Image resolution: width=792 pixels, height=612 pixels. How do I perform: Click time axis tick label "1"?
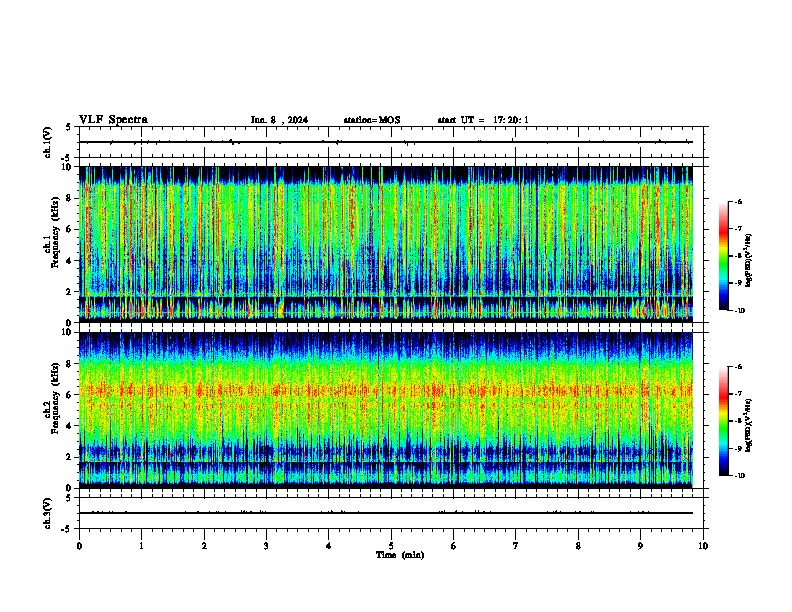141,546
